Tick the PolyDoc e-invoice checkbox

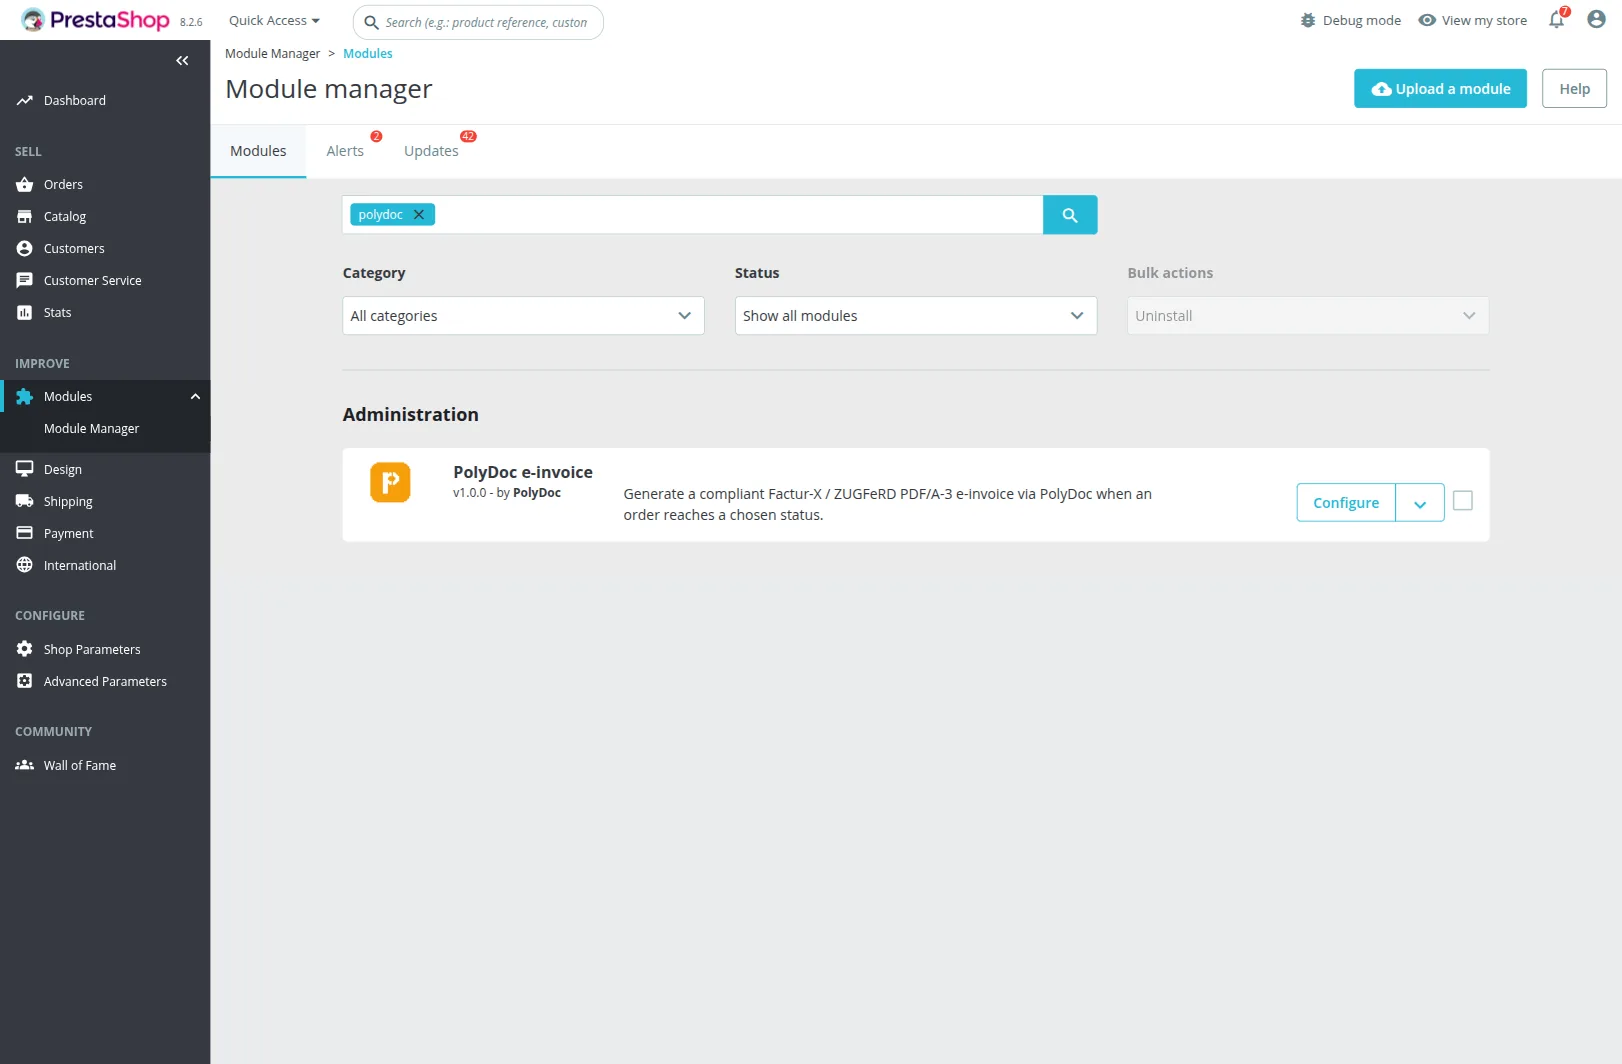[1463, 501]
